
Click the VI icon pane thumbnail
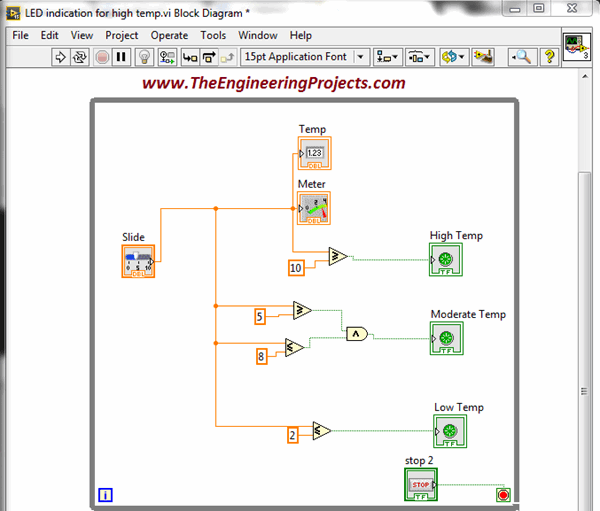[577, 47]
